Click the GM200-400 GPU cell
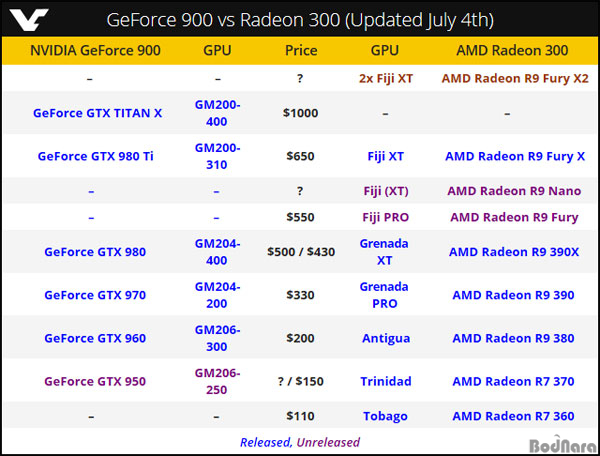600x456 pixels. pyautogui.click(x=217, y=113)
